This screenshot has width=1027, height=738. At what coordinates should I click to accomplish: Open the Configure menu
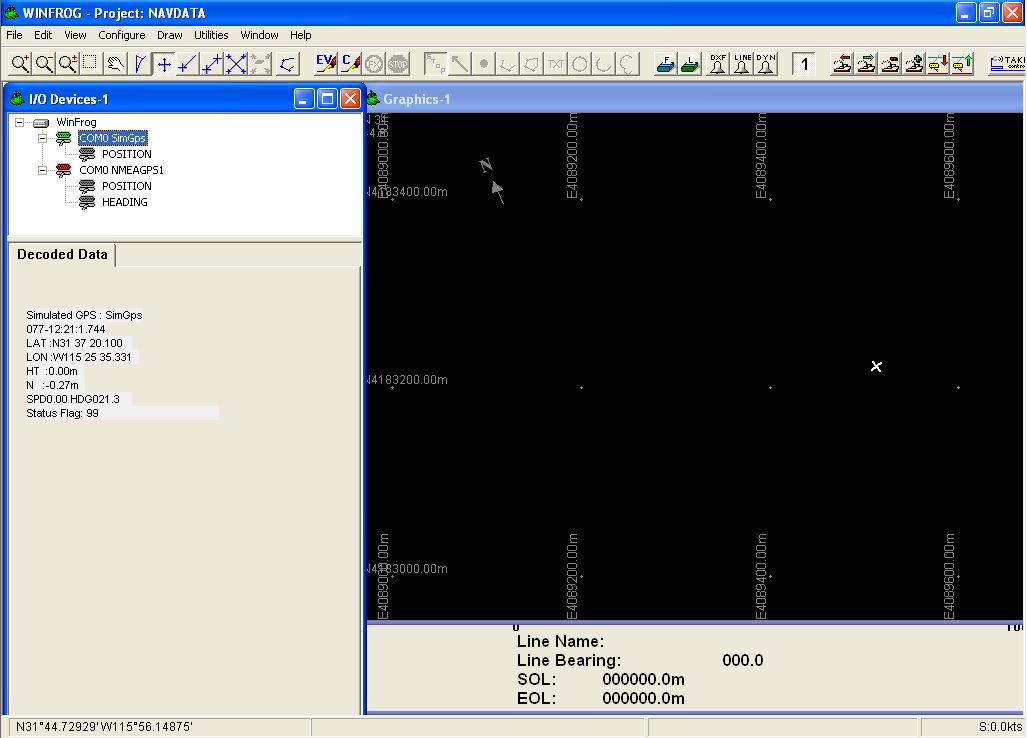(x=121, y=34)
